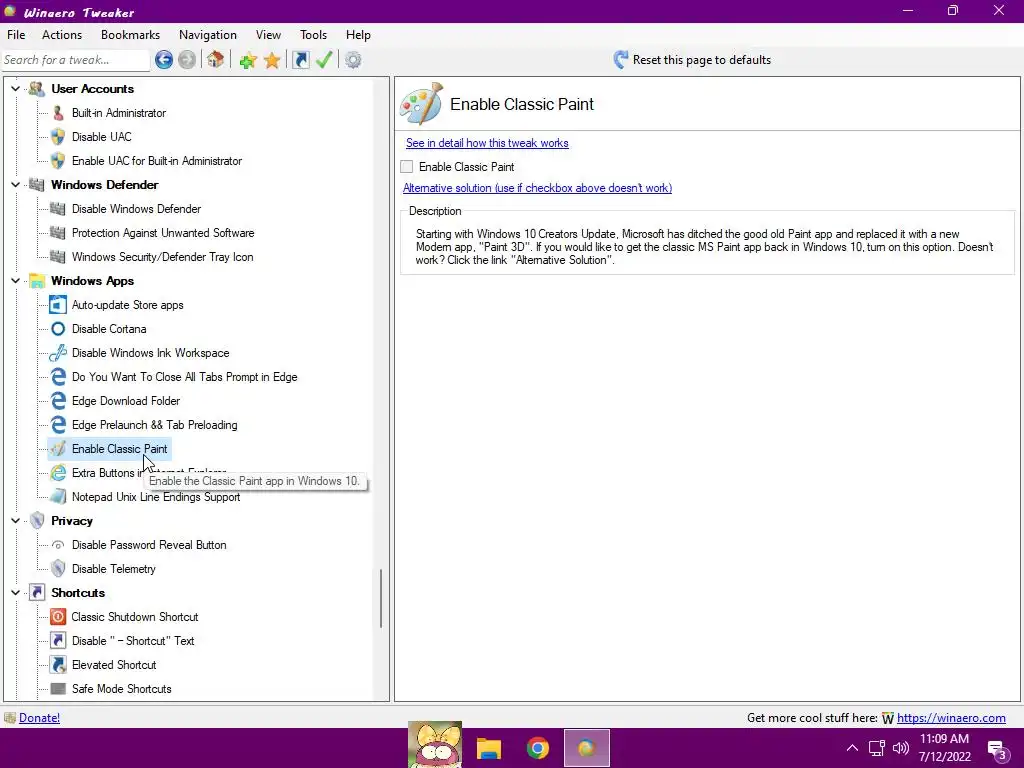Click the Edge icon beside Edge Download Folder
The height and width of the screenshot is (768, 1024).
(x=58, y=401)
